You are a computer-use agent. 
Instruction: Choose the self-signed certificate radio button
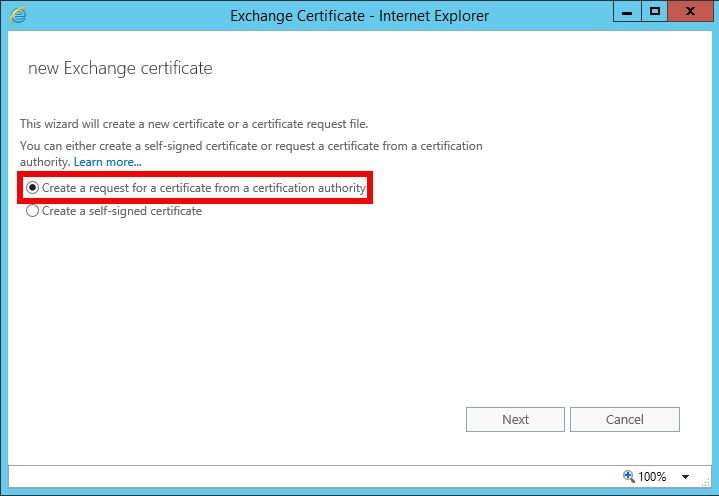point(33,212)
